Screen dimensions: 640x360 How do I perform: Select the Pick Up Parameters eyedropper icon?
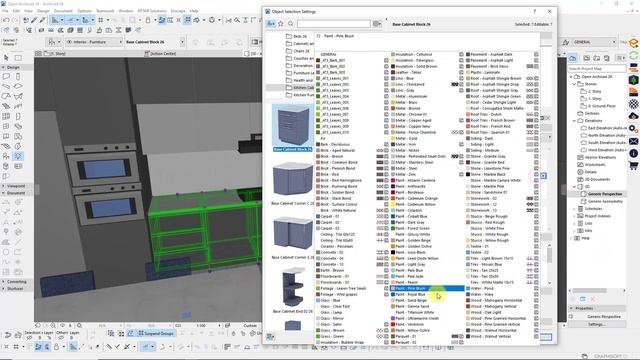point(34,20)
